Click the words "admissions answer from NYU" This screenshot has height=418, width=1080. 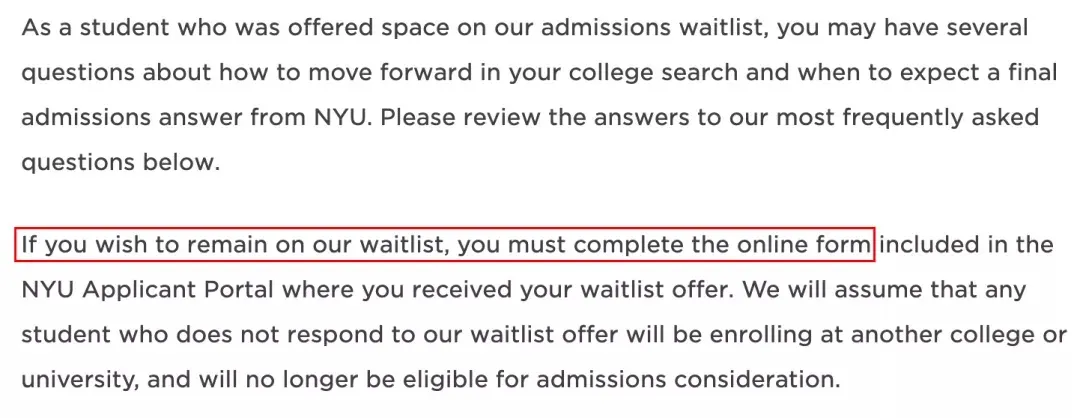196,118
